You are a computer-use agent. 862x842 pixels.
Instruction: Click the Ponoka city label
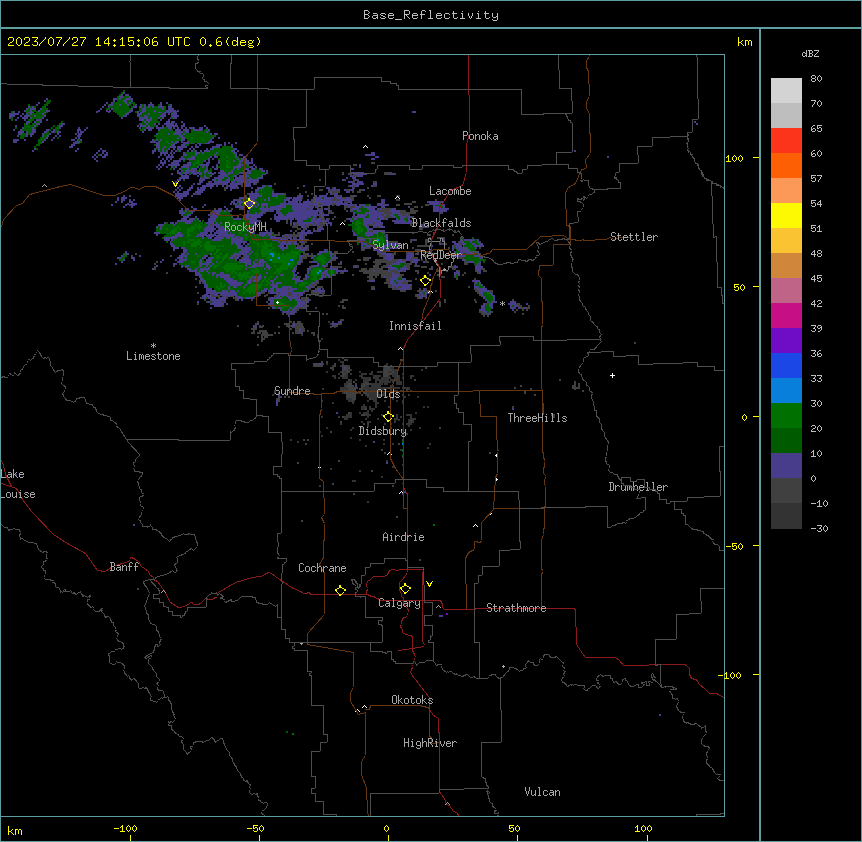[480, 136]
